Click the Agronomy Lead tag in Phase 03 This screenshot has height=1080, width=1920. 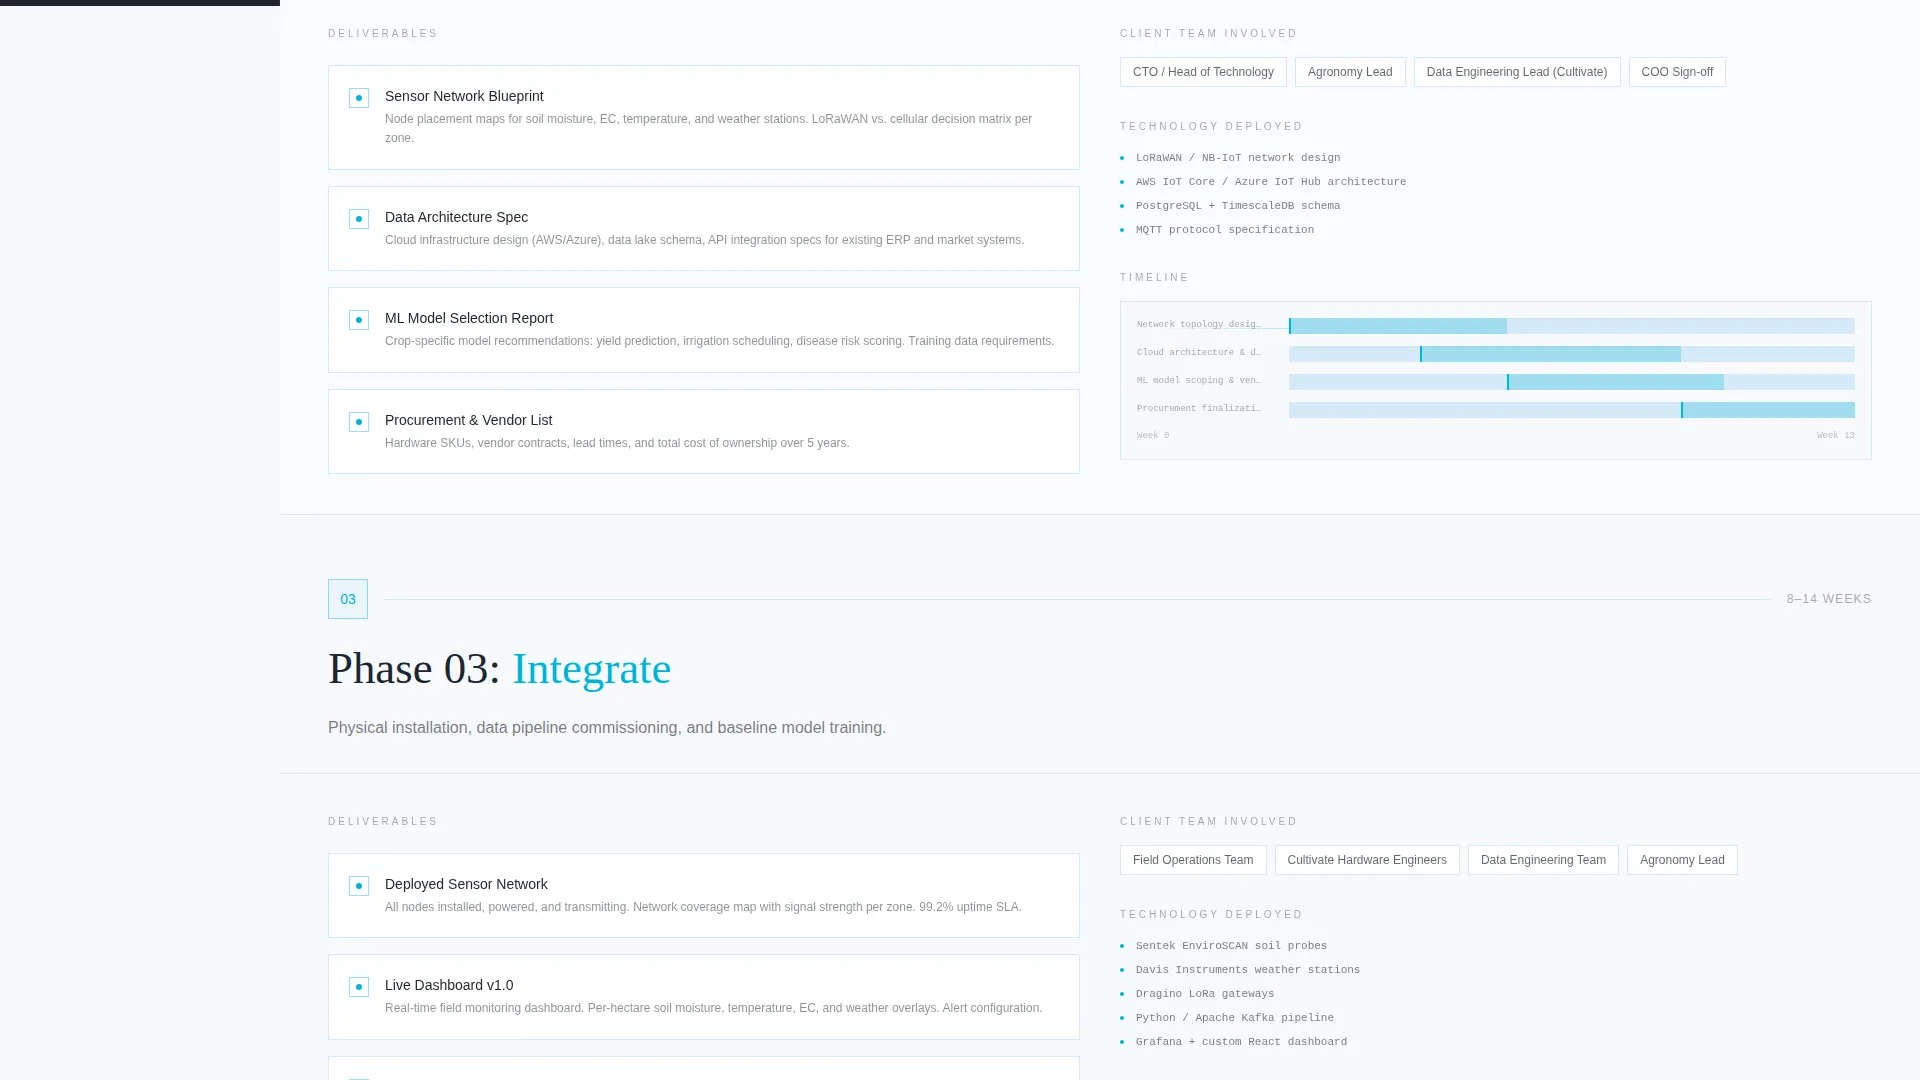[x=1682, y=860]
